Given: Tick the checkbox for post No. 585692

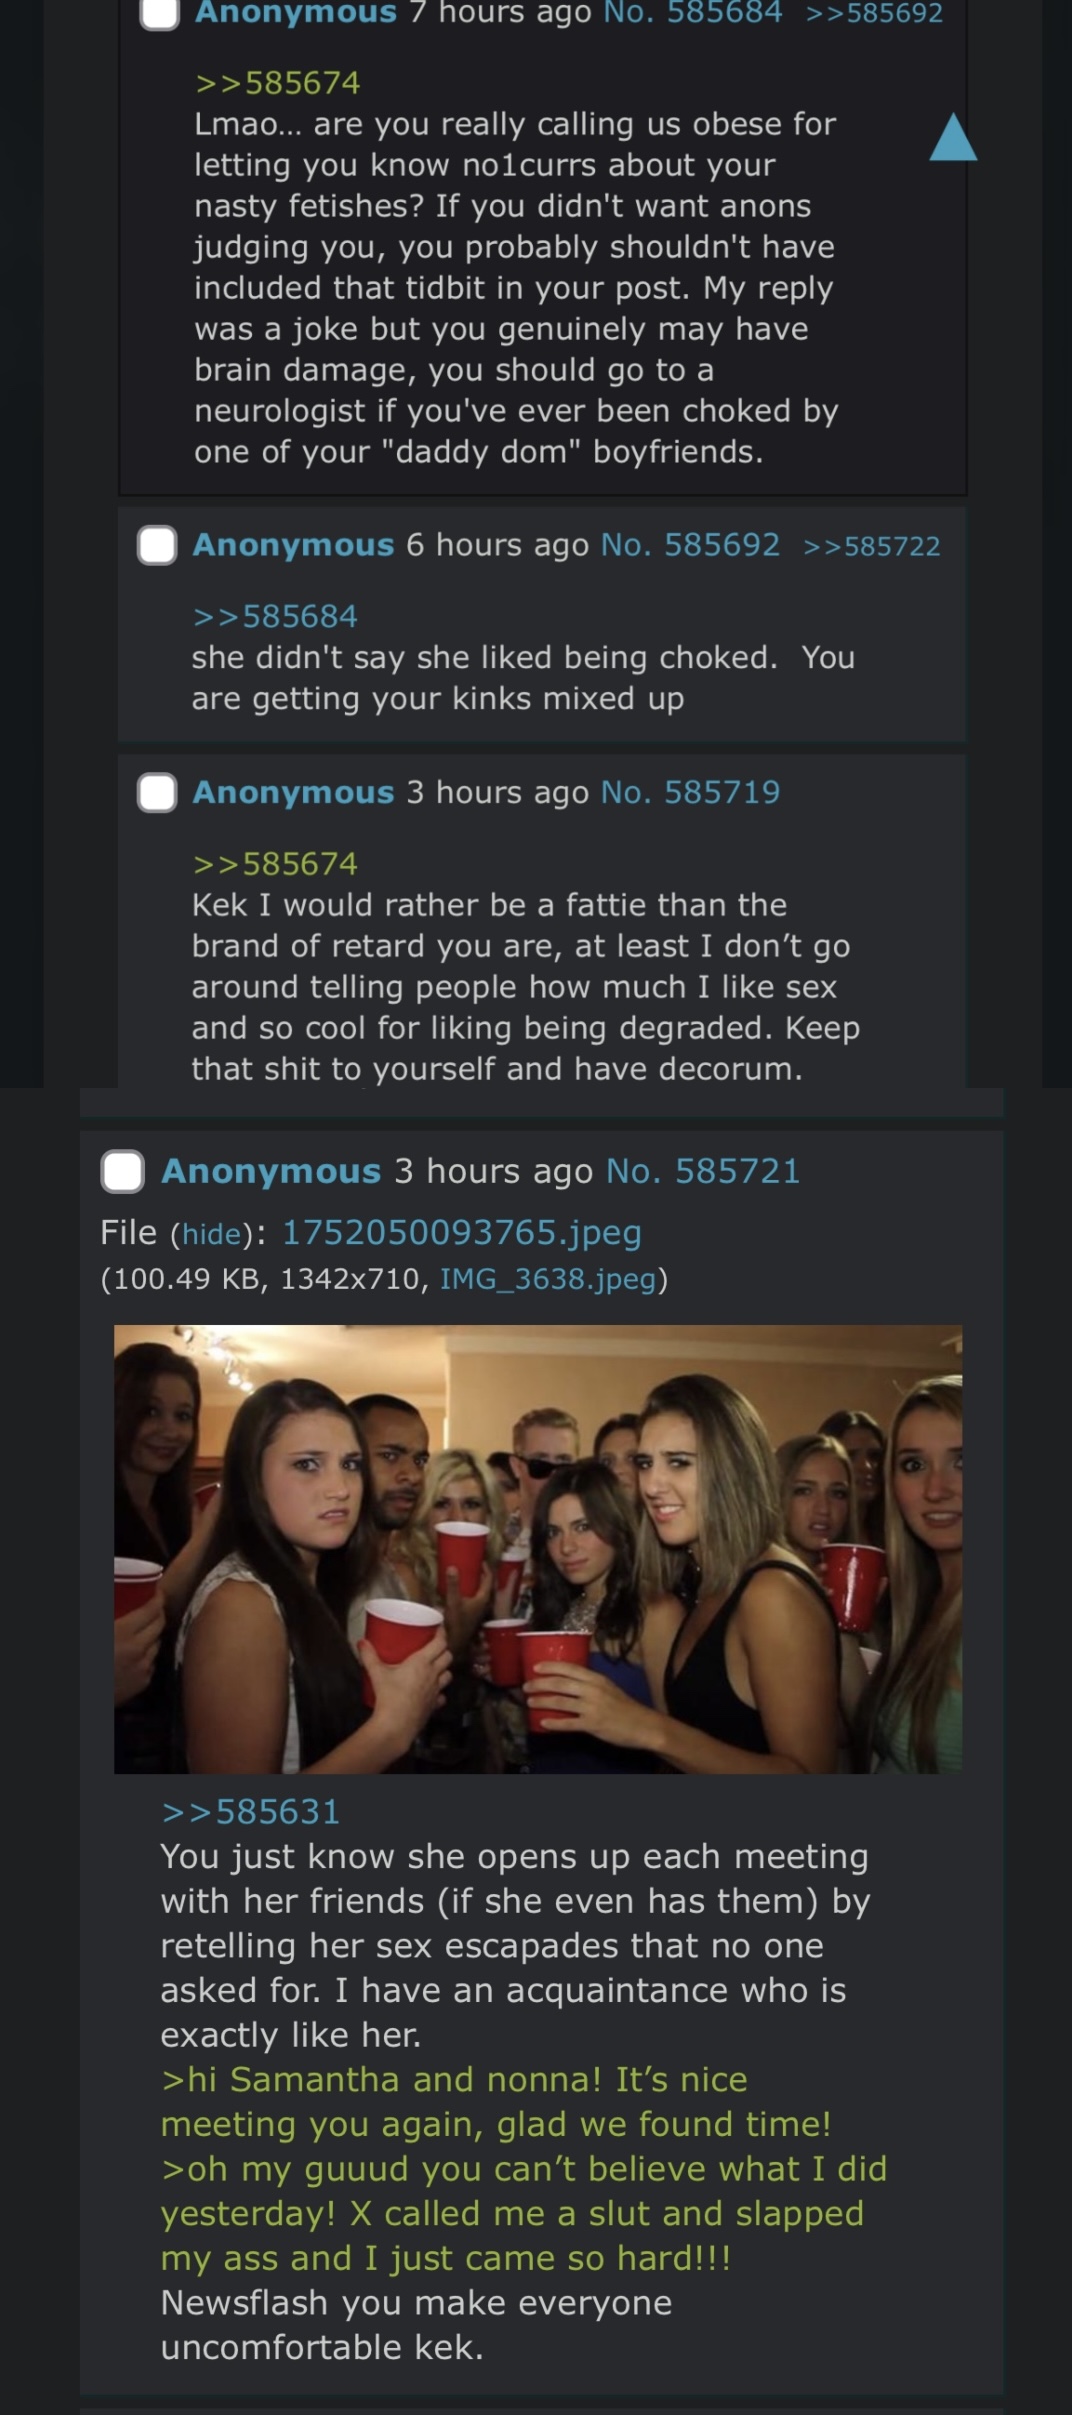Looking at the screenshot, I should [x=157, y=545].
